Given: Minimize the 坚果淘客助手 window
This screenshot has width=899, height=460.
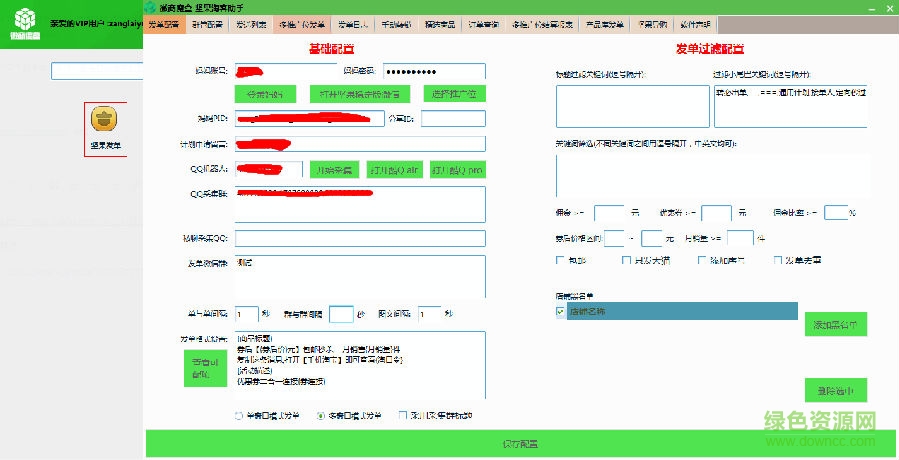Looking at the screenshot, I should (x=871, y=7).
